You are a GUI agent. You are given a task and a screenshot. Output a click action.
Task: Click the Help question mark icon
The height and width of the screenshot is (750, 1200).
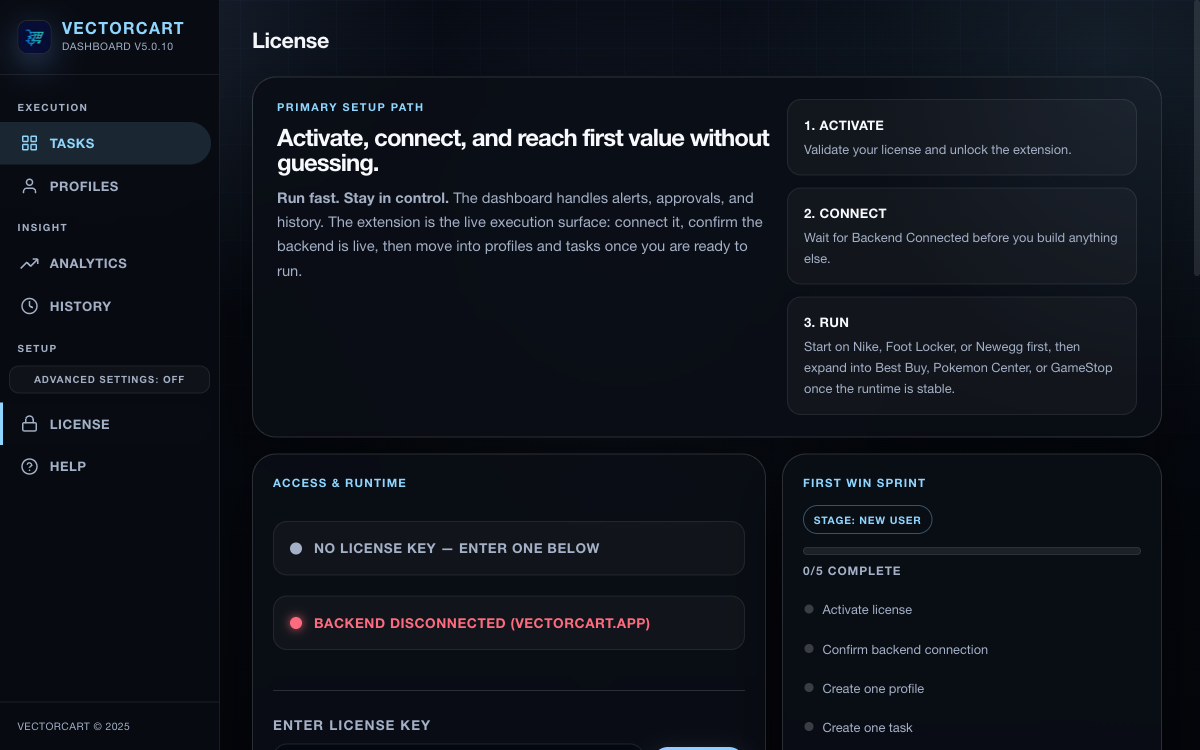pos(28,466)
